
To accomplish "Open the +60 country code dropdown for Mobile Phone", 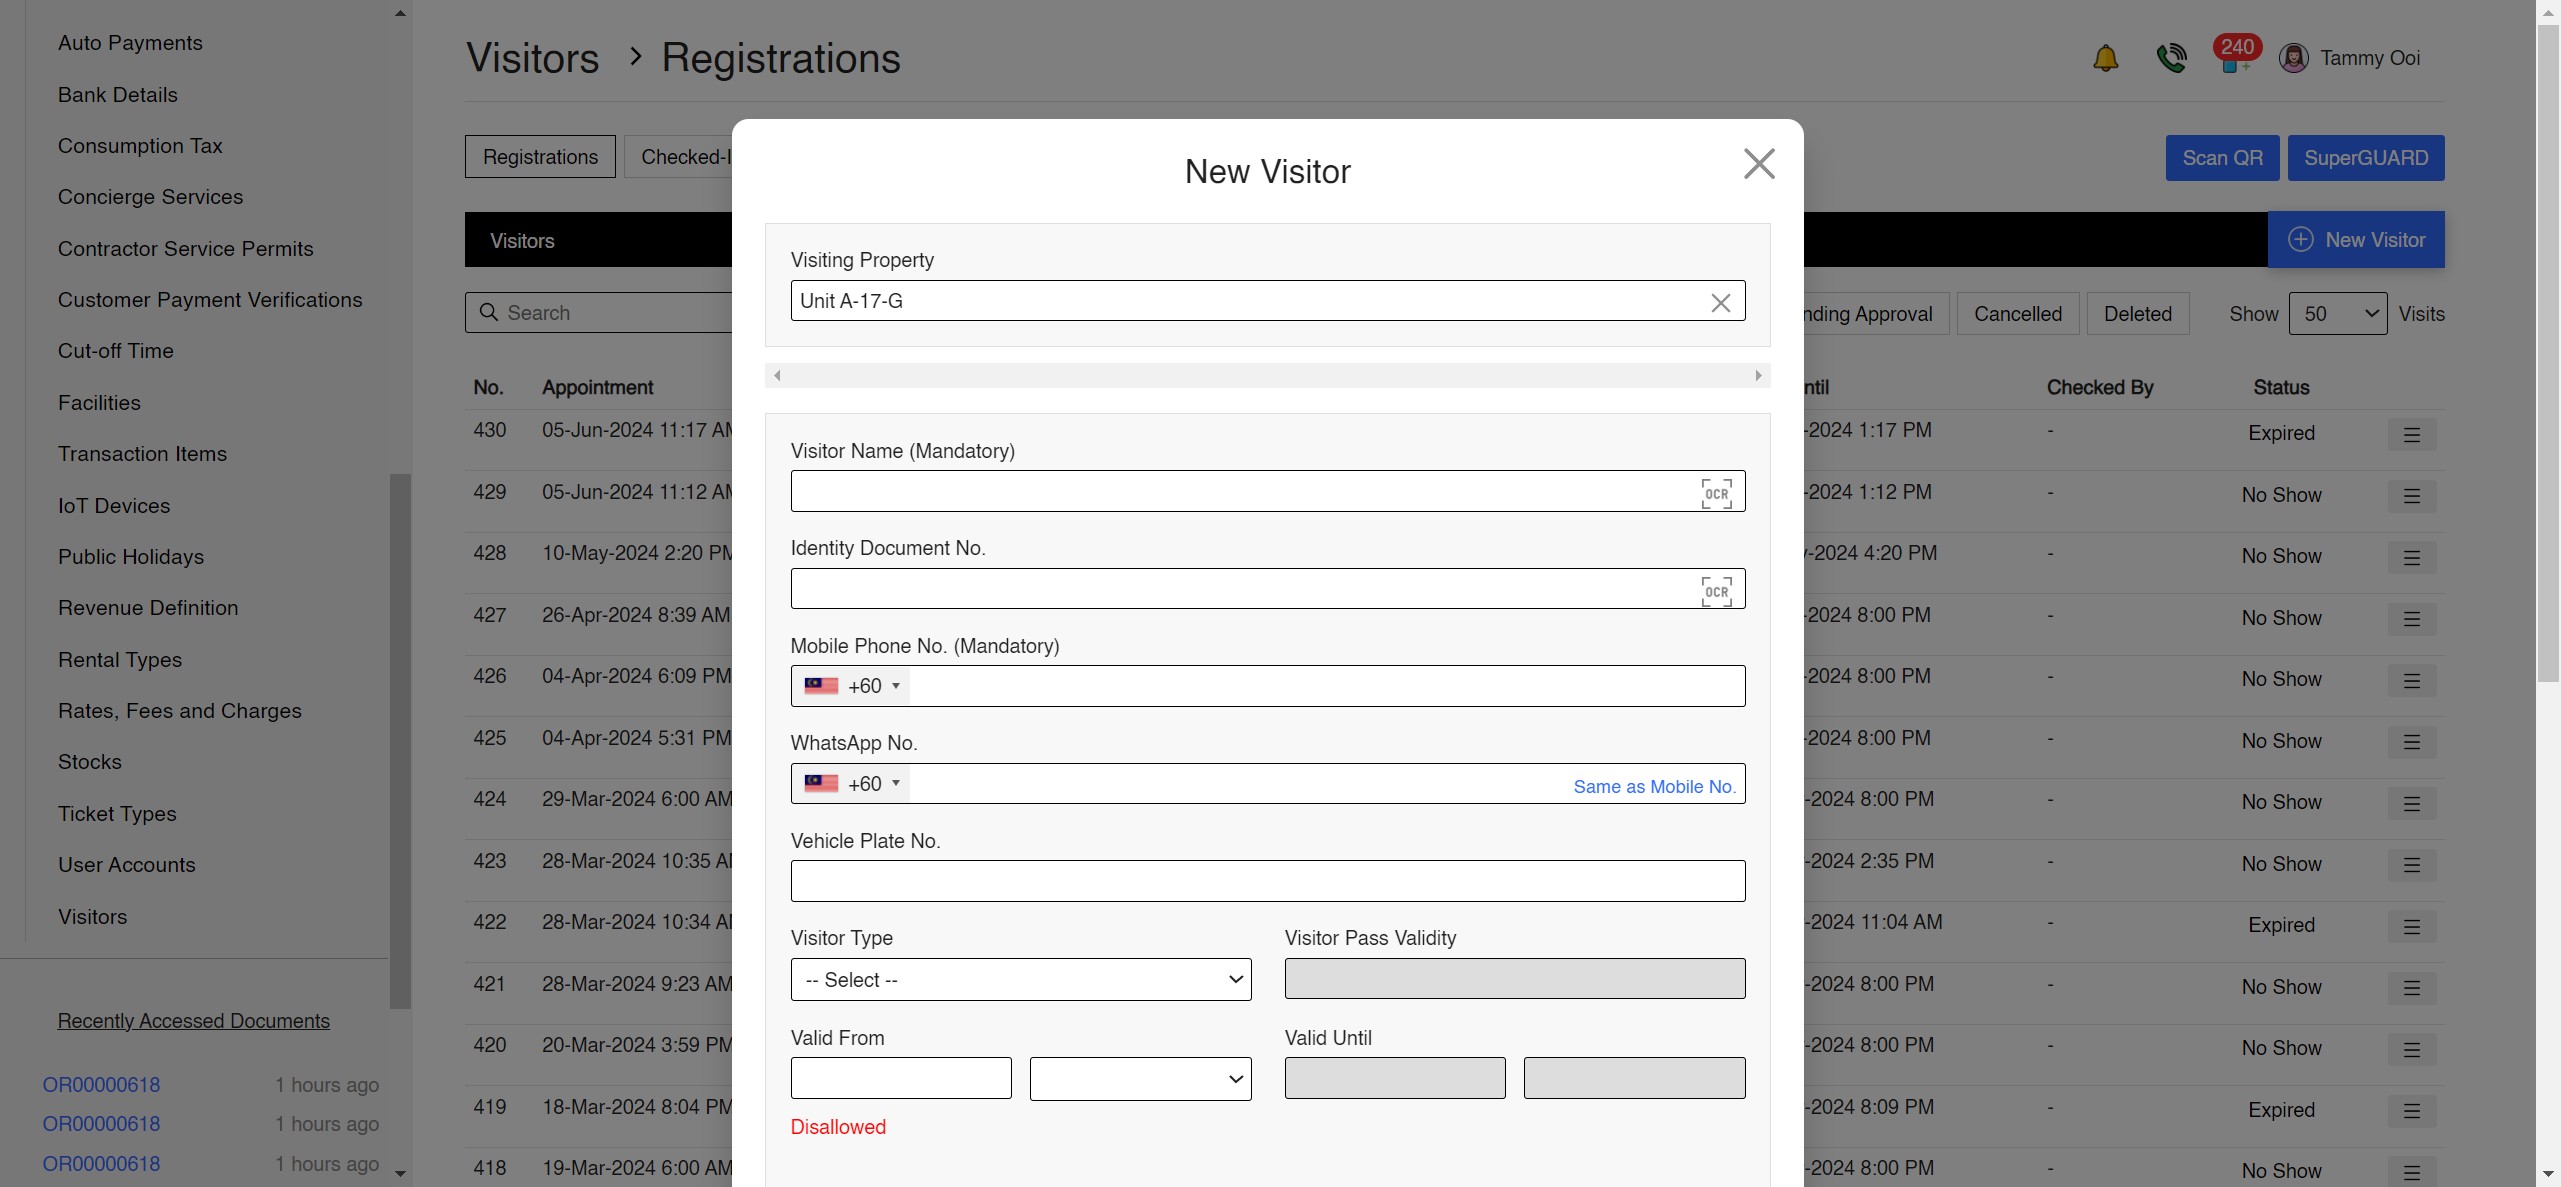I will (x=850, y=686).
